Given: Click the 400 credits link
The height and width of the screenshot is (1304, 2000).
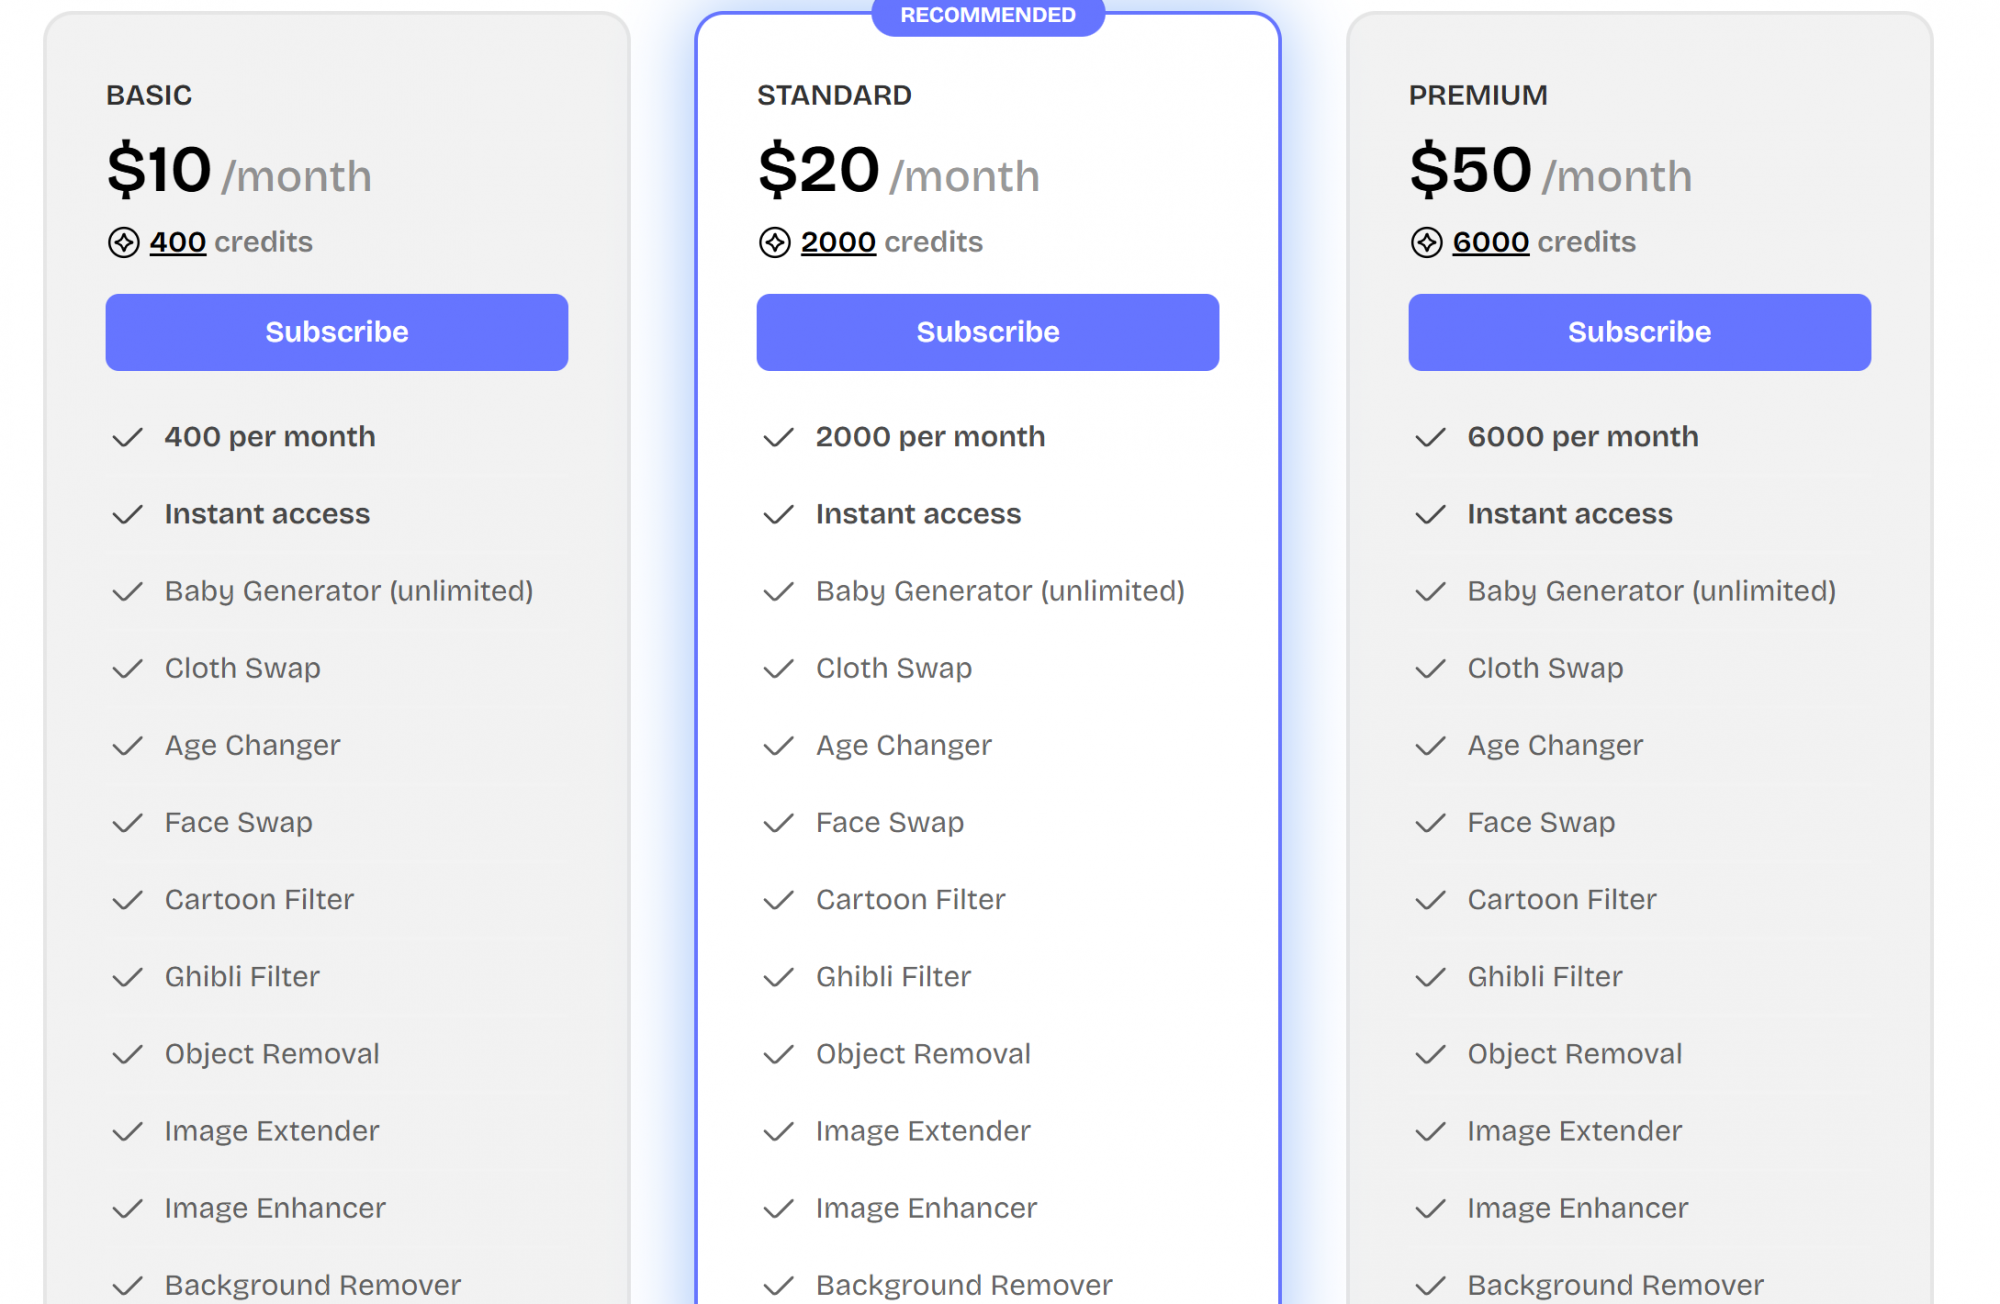Looking at the screenshot, I should pyautogui.click(x=178, y=242).
